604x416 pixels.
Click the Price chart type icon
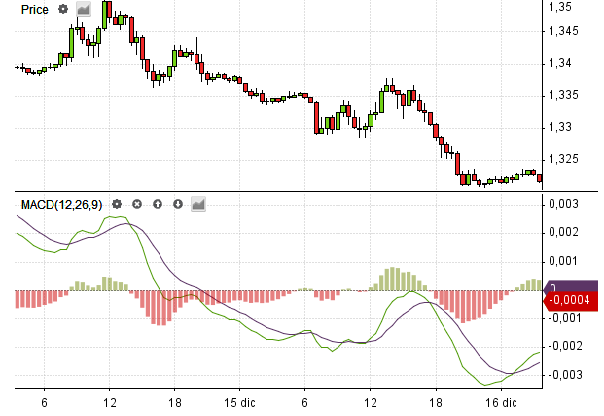point(84,9)
